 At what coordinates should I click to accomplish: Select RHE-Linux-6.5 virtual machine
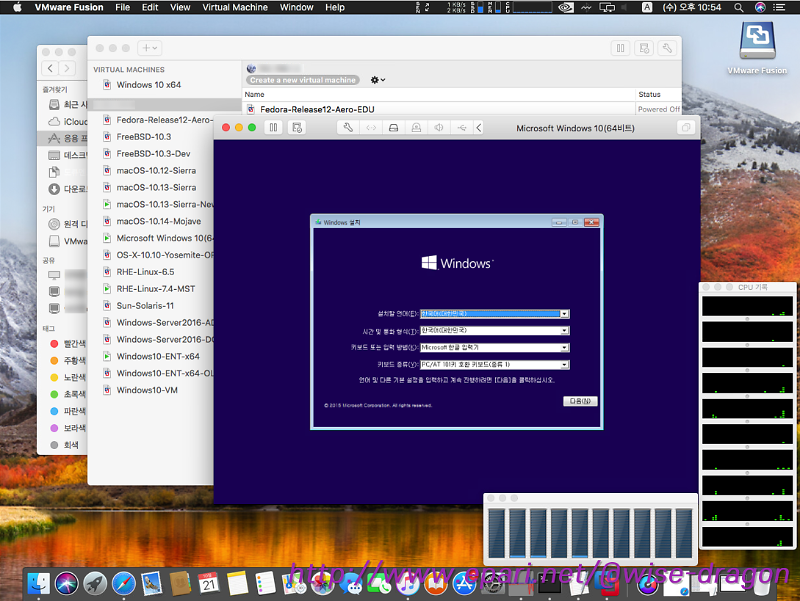145,272
